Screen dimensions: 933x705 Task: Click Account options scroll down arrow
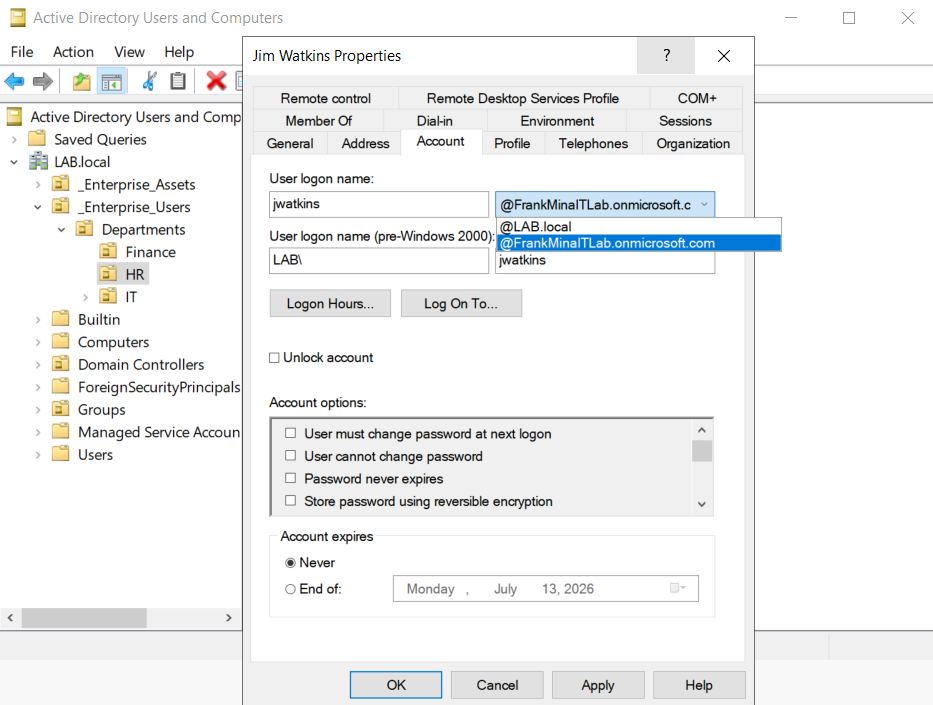pos(702,504)
